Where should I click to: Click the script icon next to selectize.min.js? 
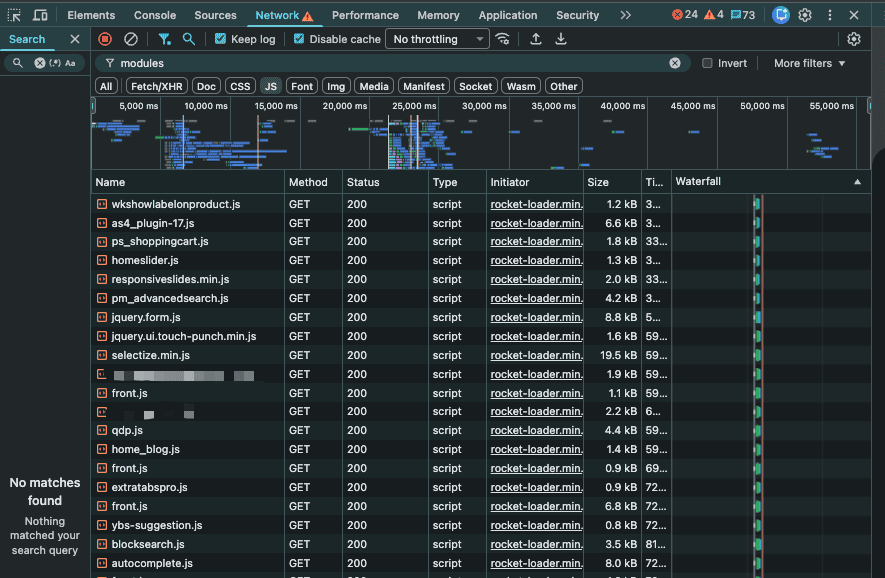point(102,355)
